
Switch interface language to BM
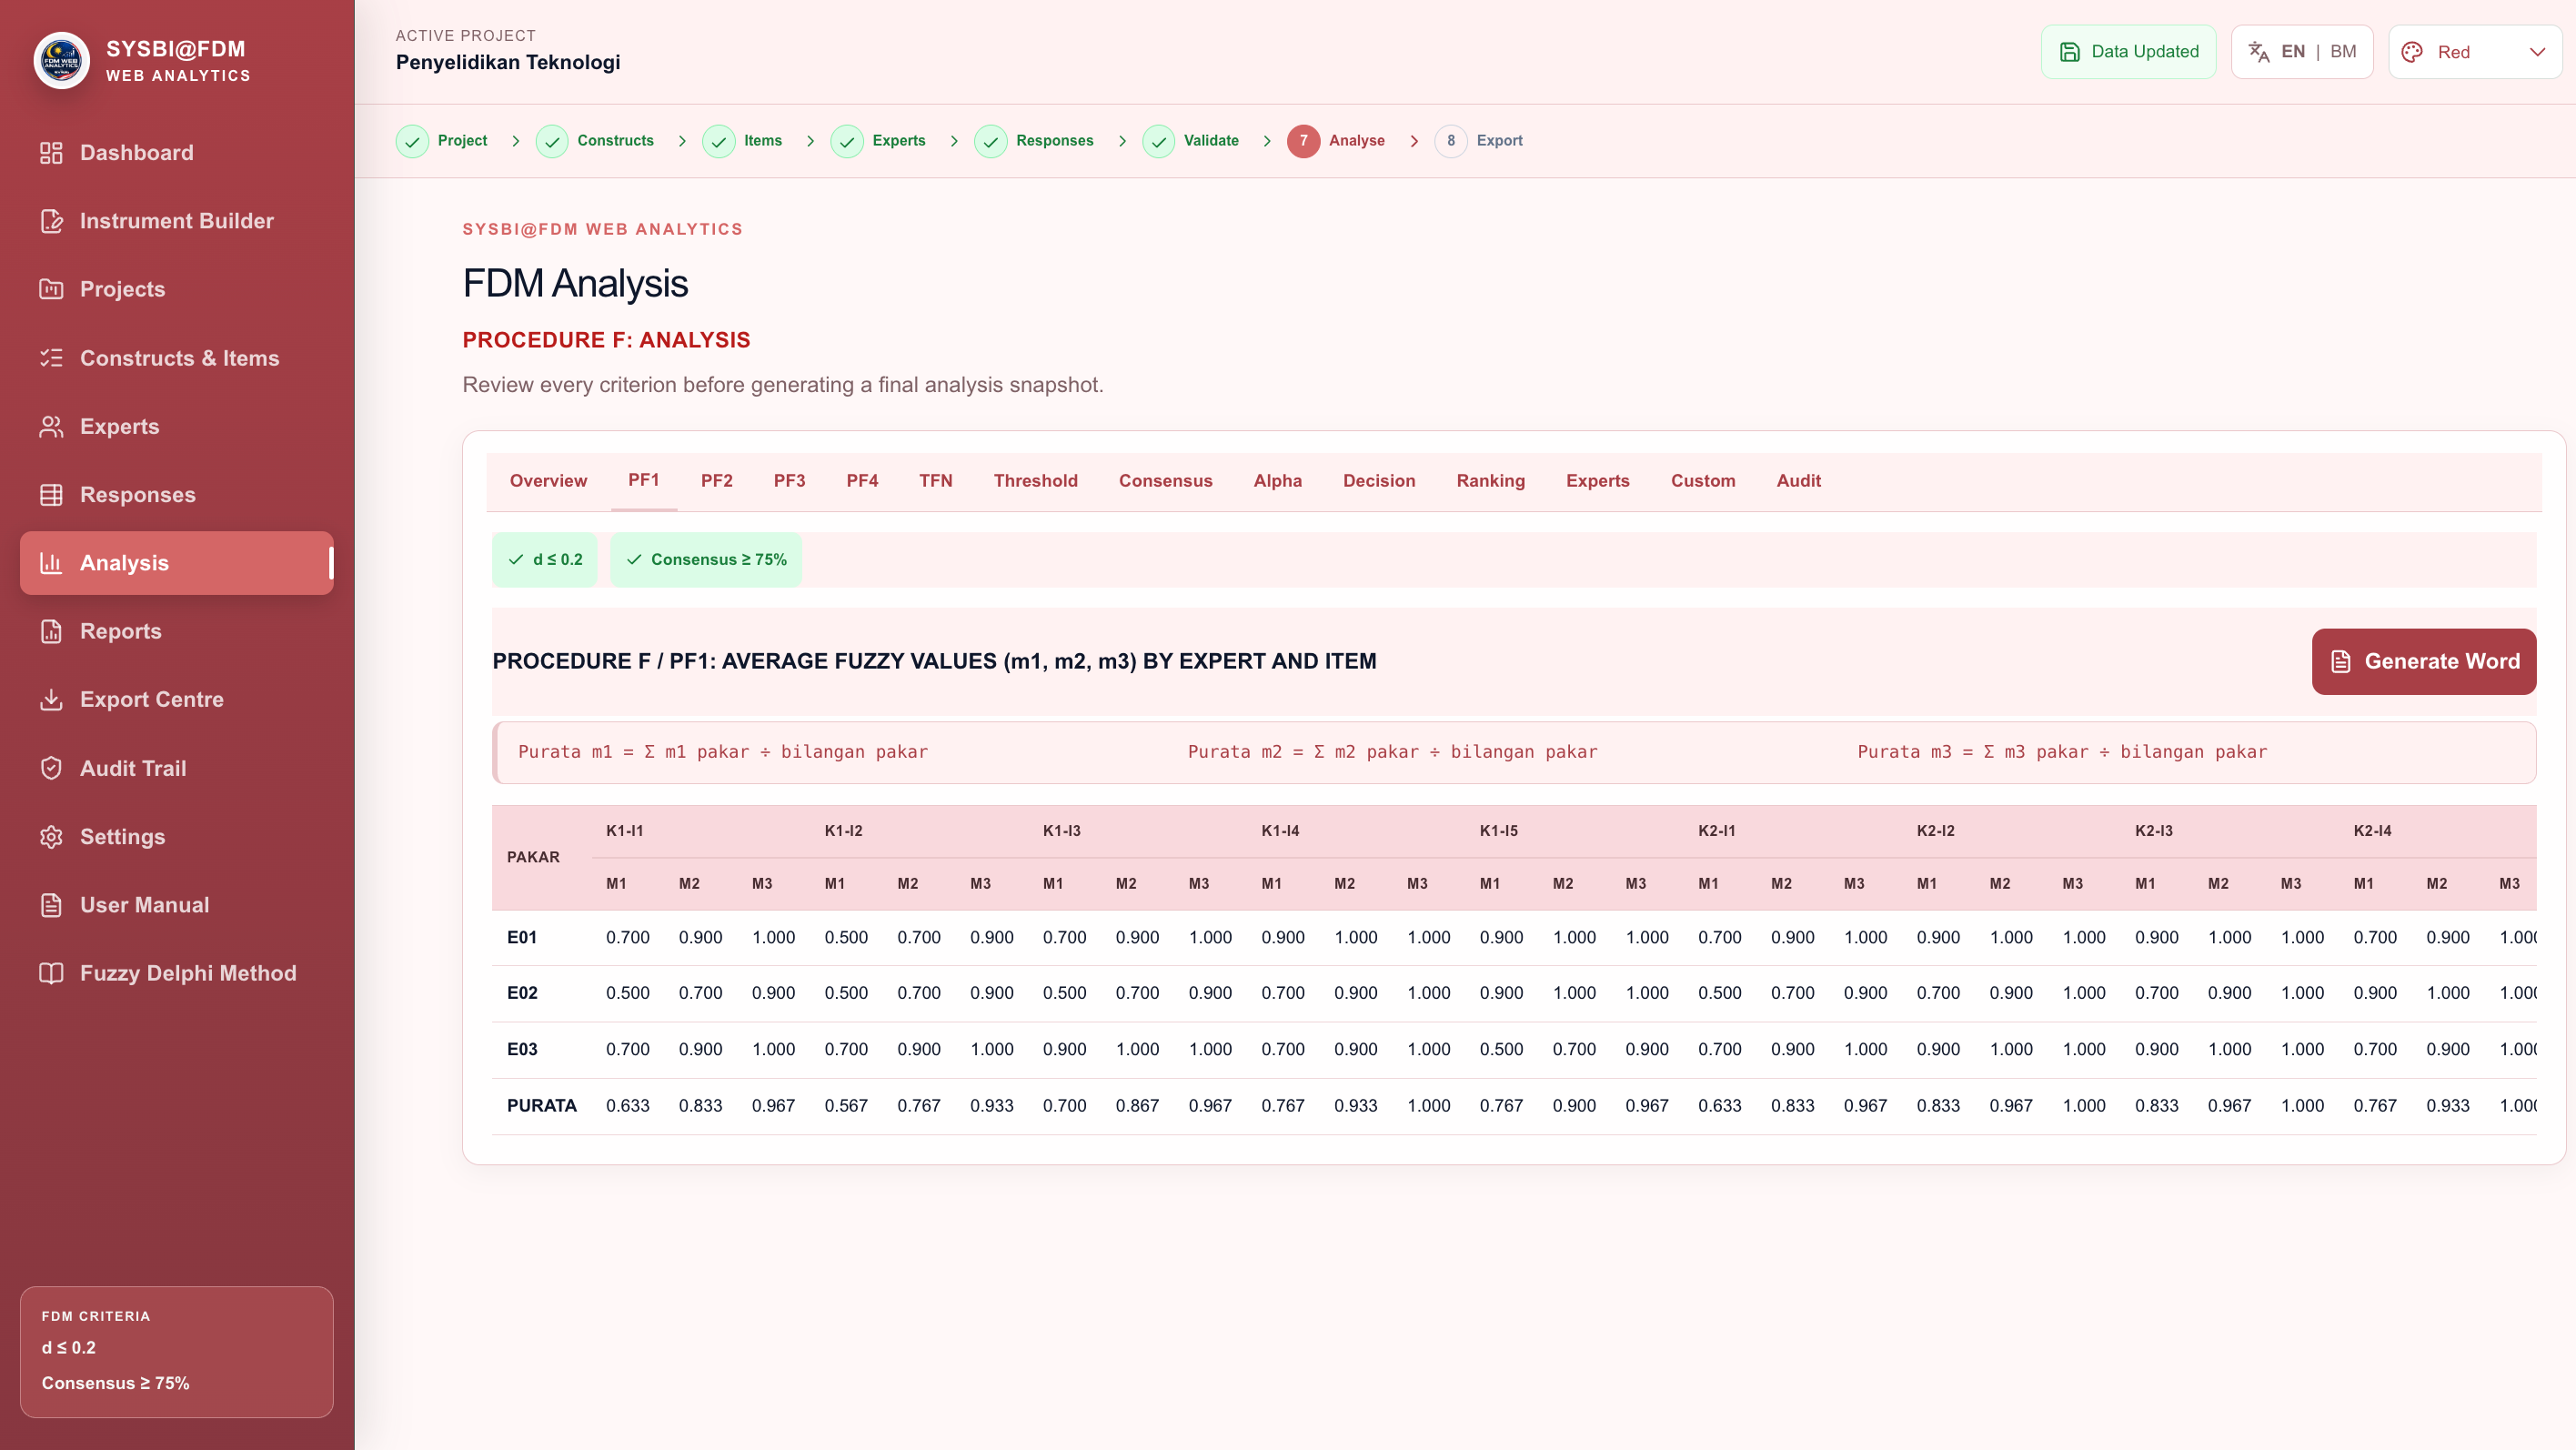(2343, 52)
